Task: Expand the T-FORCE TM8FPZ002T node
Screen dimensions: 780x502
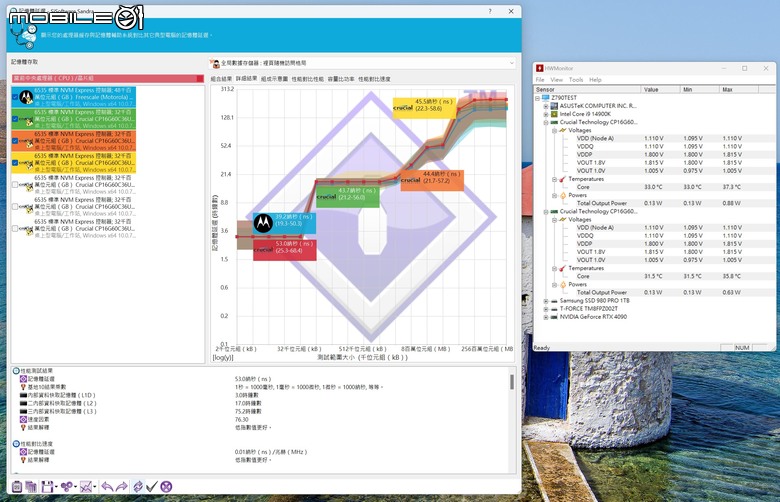Action: tap(546, 309)
